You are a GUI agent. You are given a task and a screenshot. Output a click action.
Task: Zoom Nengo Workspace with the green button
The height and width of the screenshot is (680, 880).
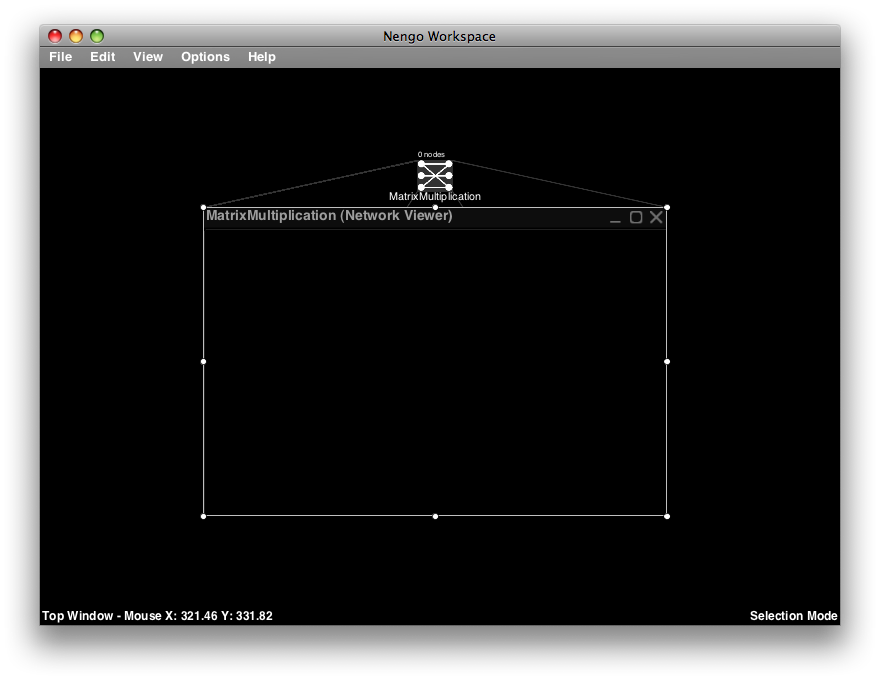pyautogui.click(x=97, y=36)
